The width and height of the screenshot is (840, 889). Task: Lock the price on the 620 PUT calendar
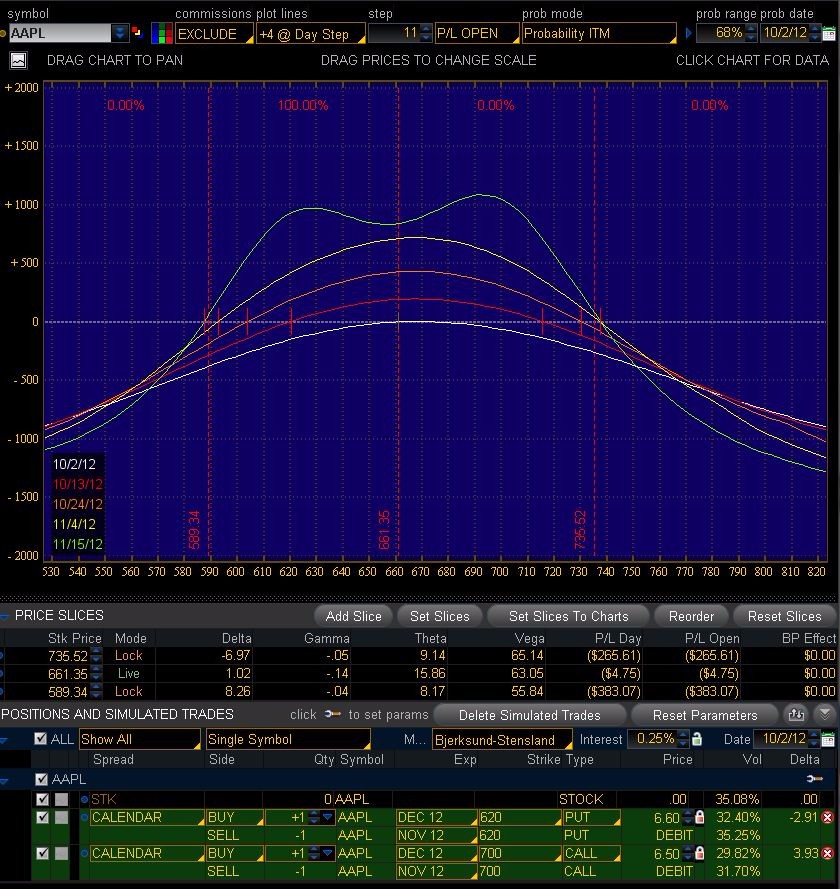699,817
